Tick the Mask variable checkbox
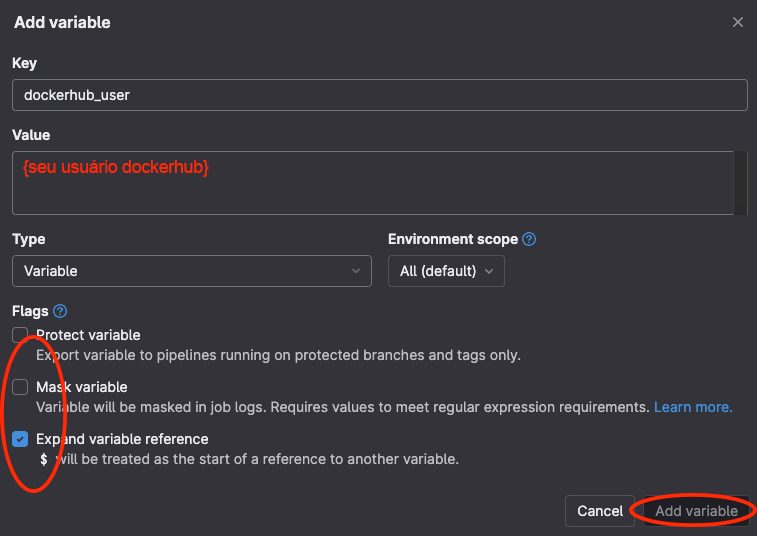Viewport: 757px width, 536px height. (20, 387)
